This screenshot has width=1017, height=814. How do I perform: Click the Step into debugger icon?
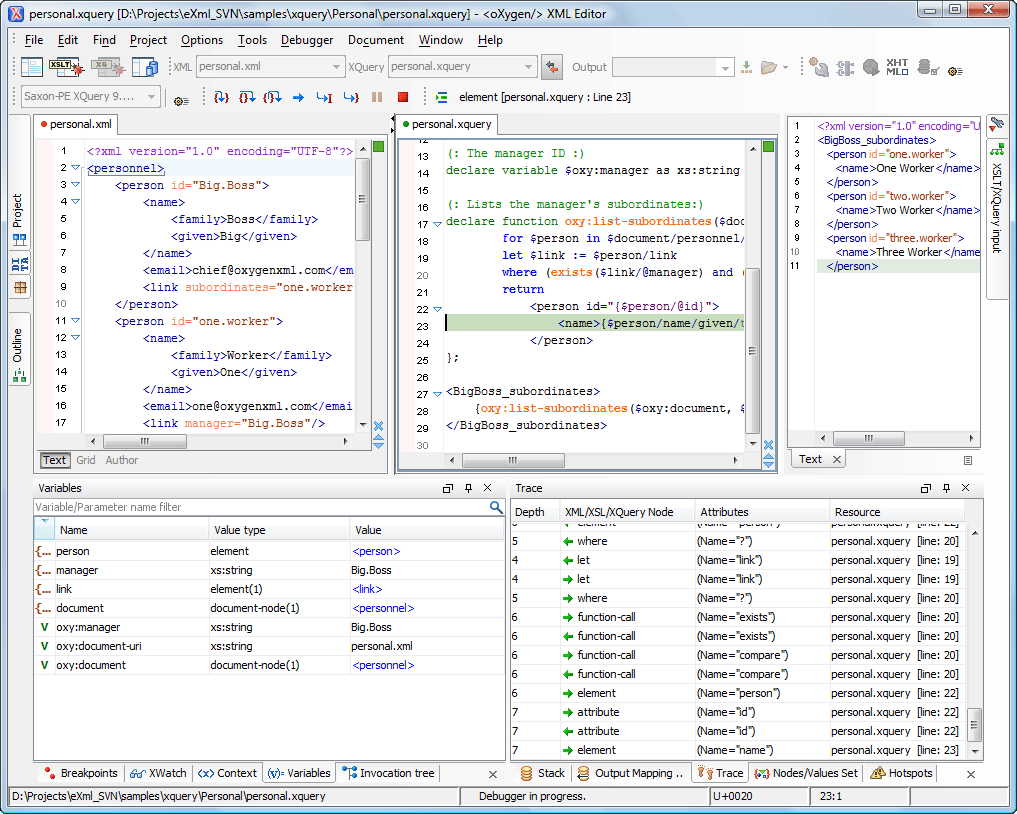pos(222,97)
